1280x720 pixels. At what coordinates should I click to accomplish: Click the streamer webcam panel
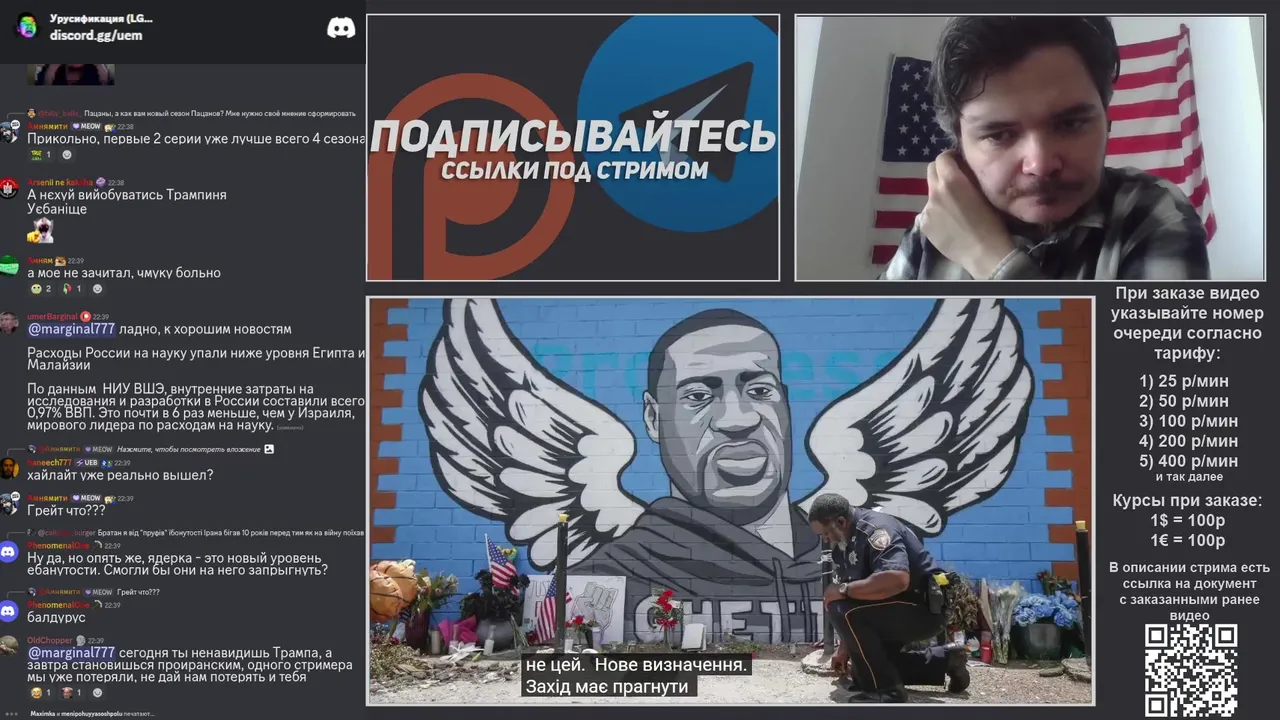point(1030,148)
